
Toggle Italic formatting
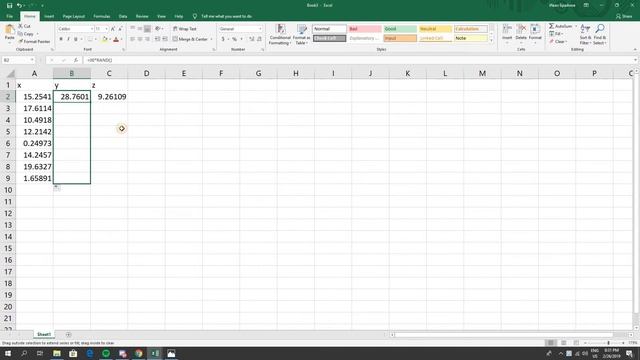[x=68, y=39]
